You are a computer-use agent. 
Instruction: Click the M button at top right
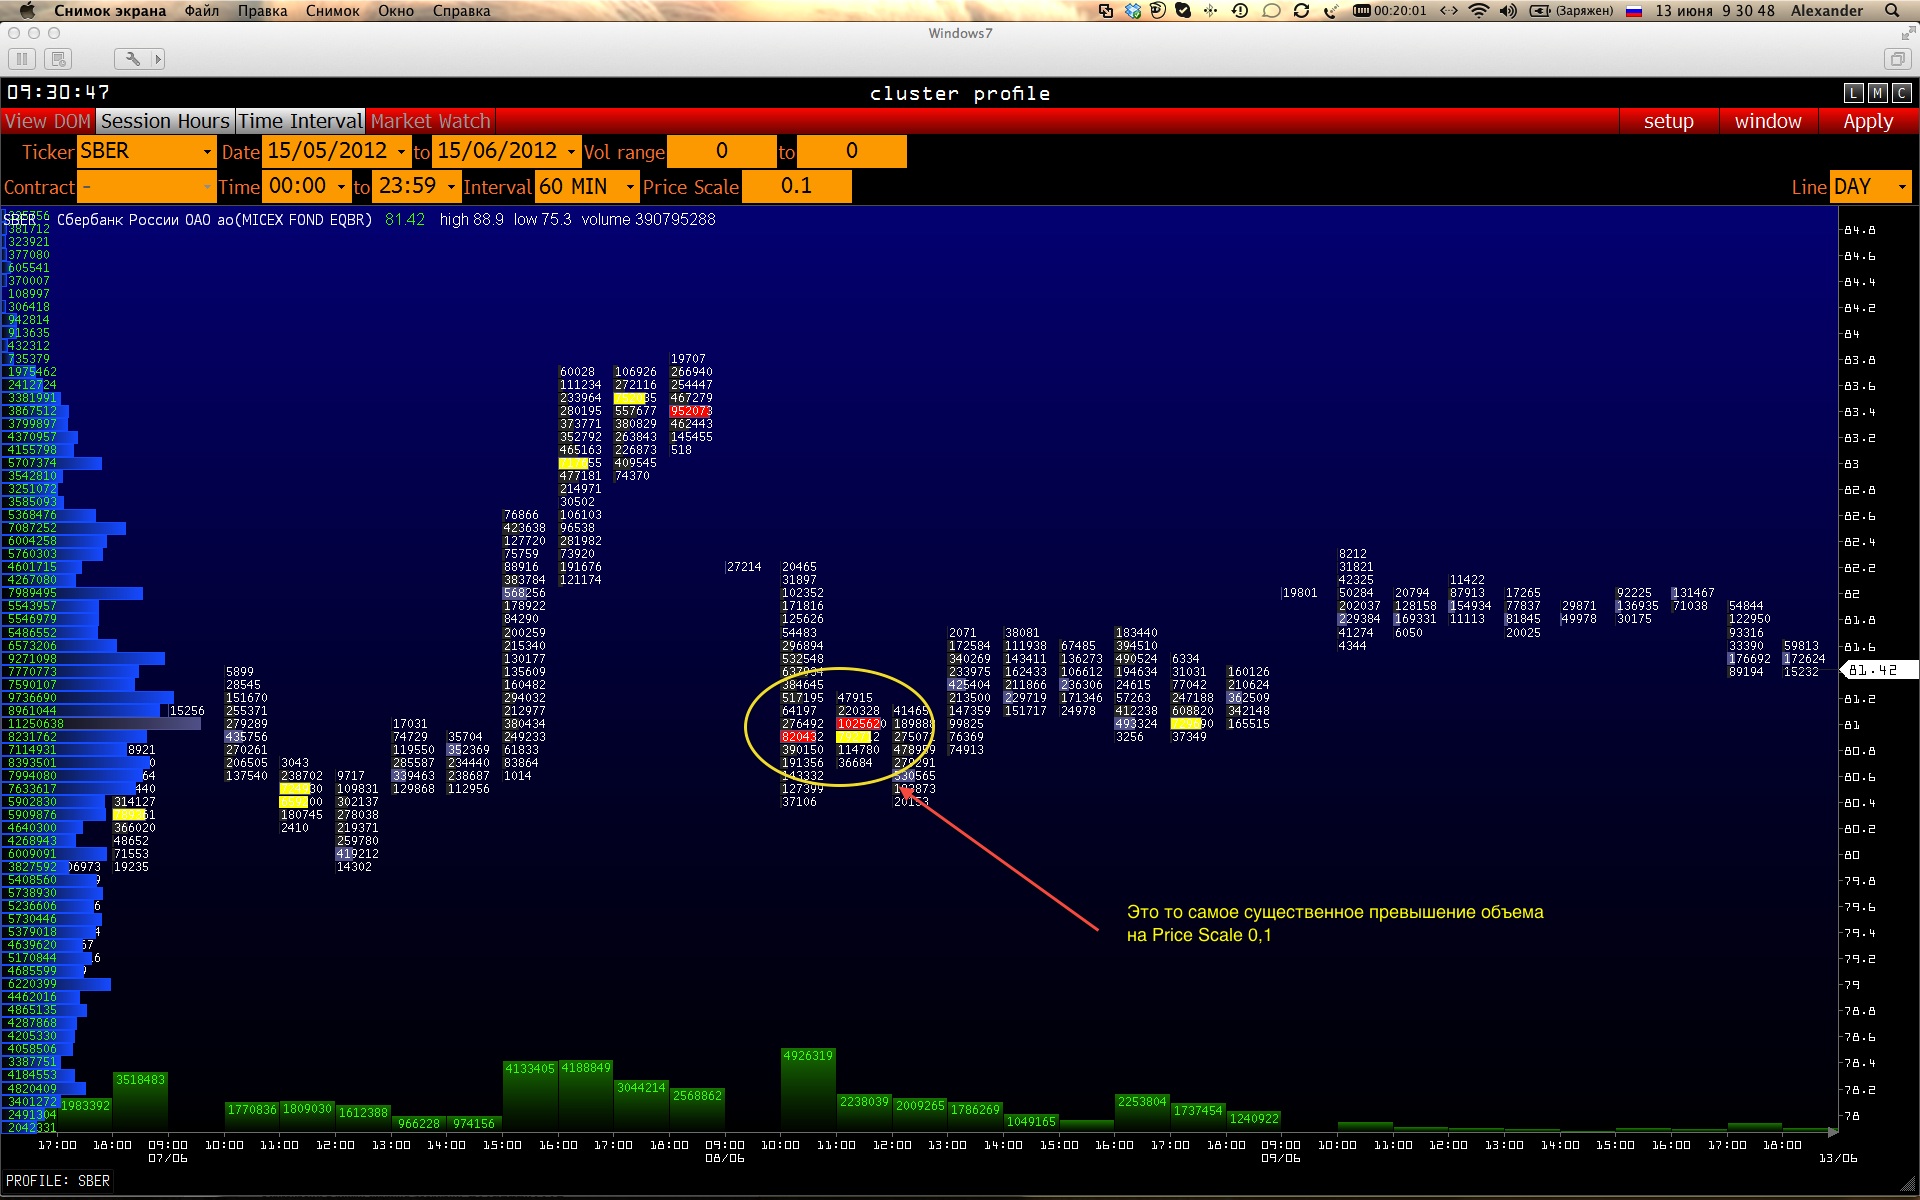tap(1878, 93)
